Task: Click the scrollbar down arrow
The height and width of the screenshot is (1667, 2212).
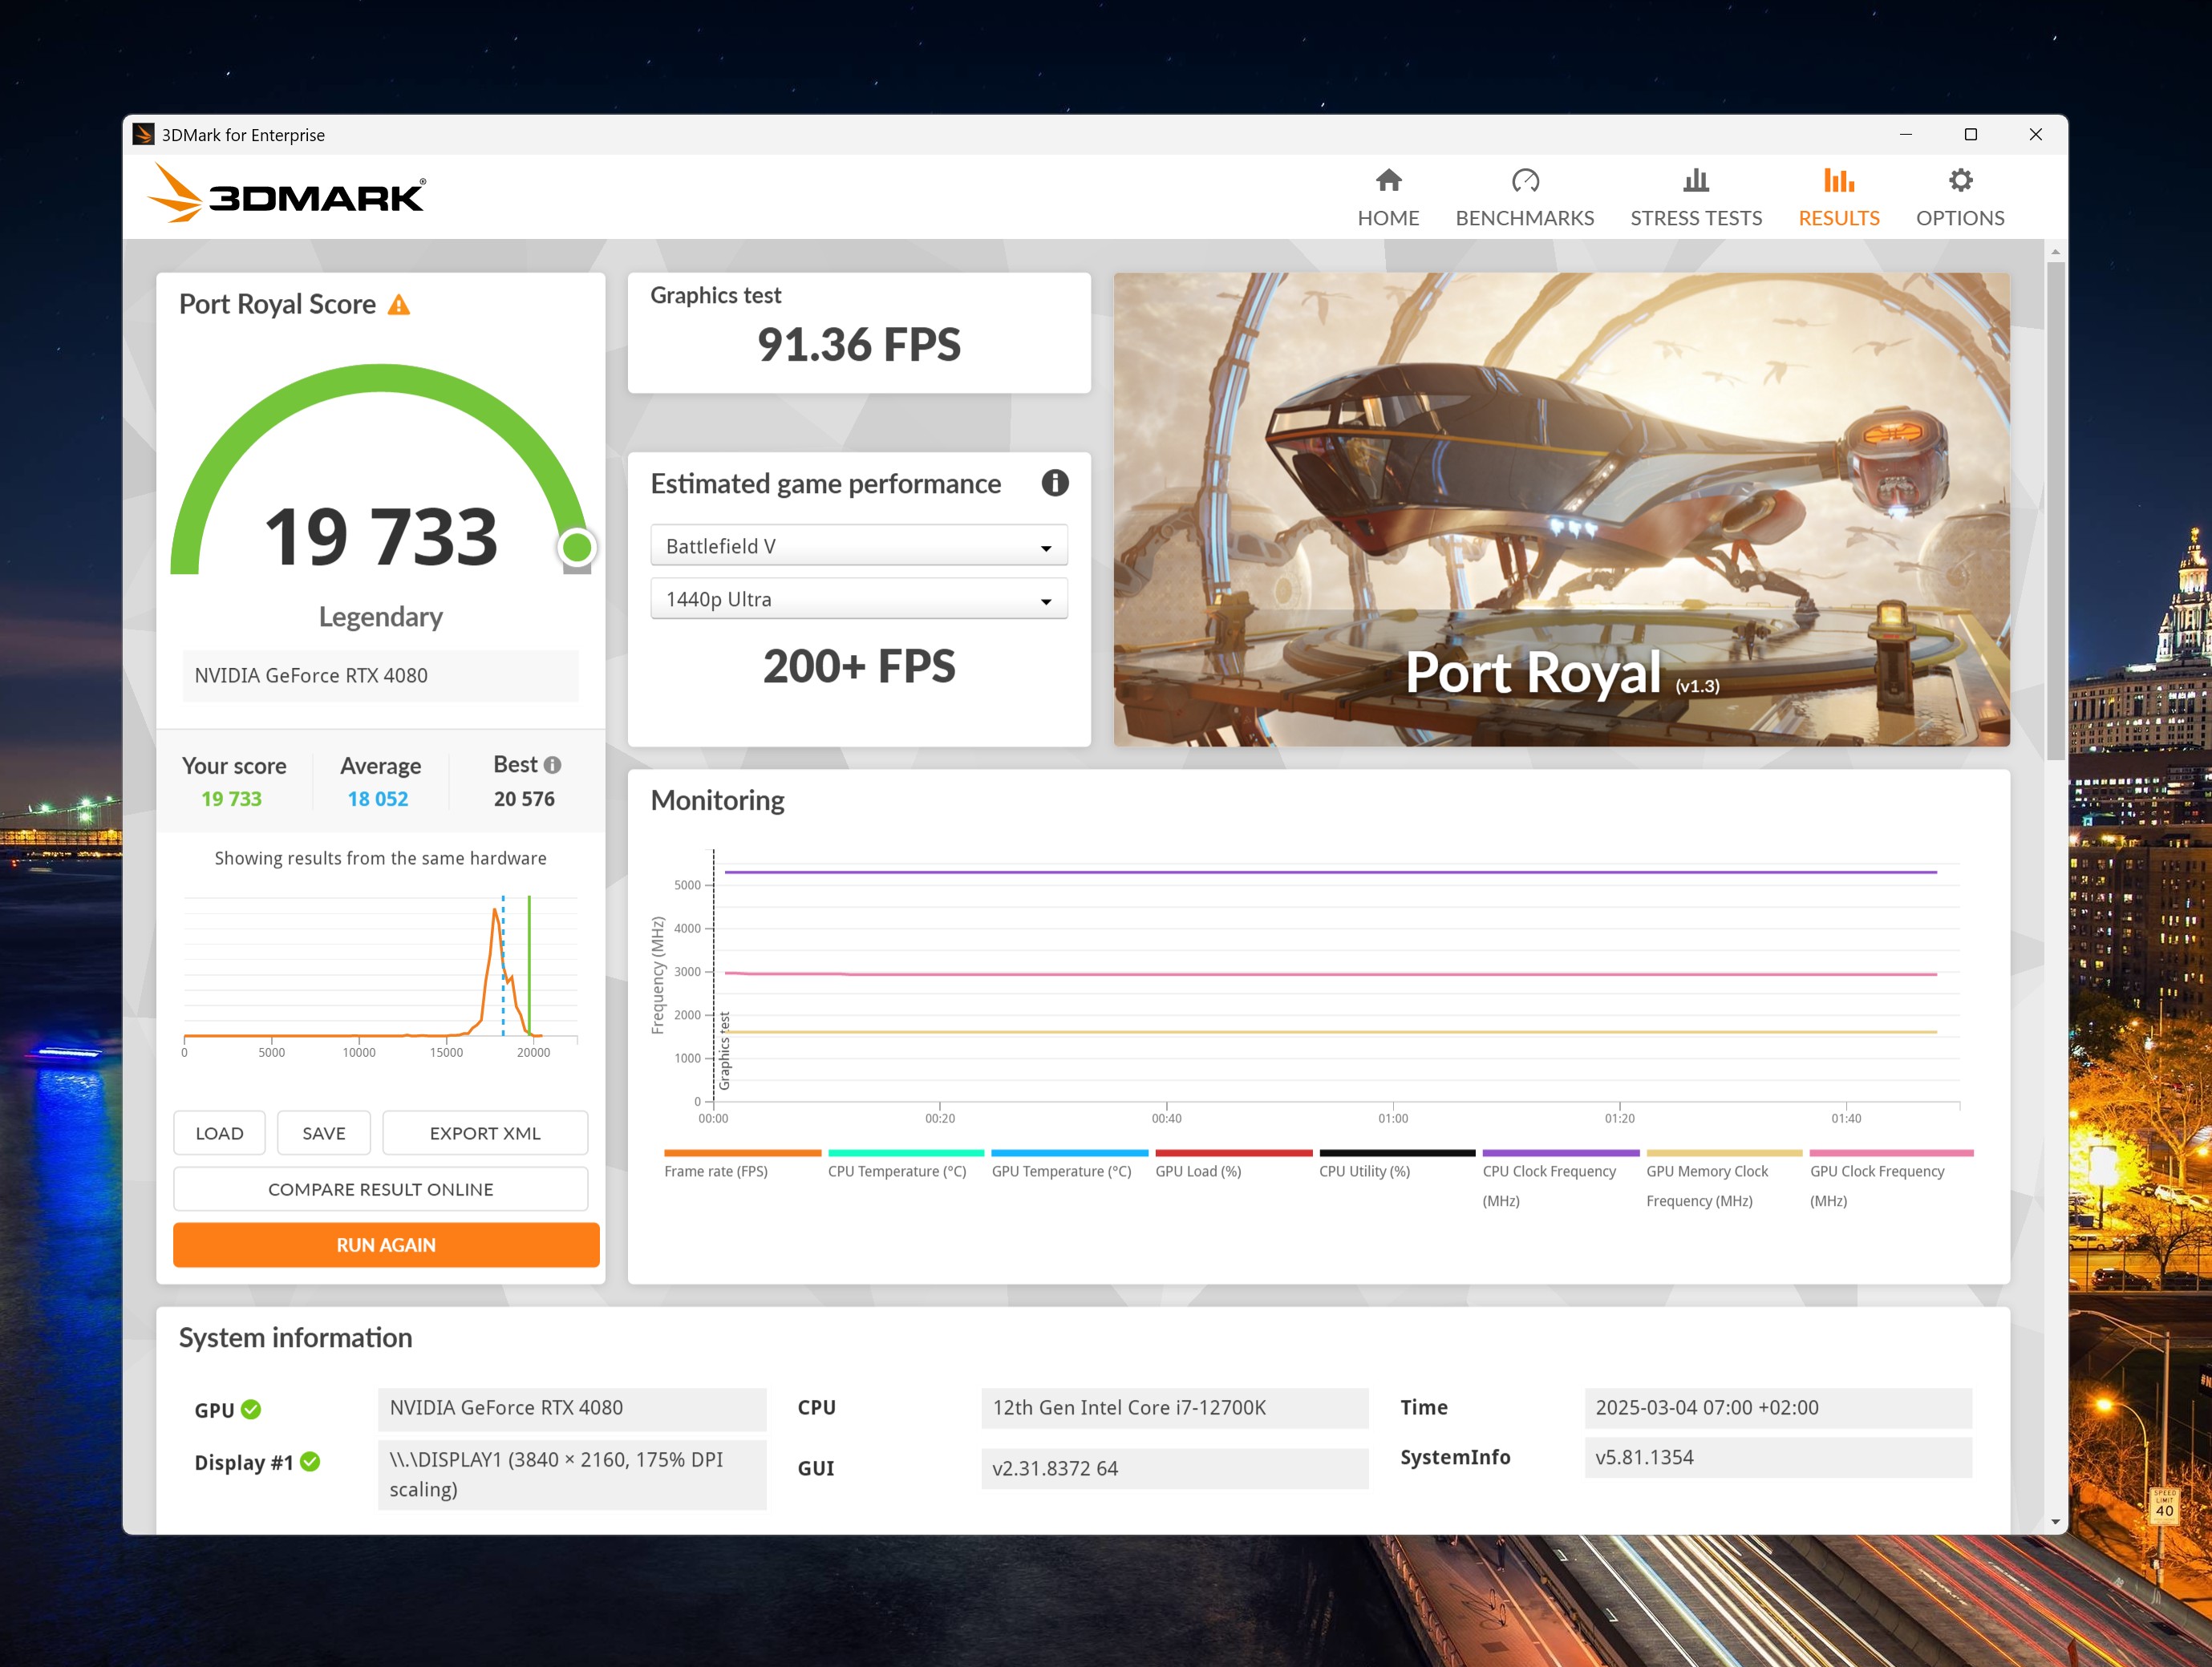Action: (2055, 1522)
